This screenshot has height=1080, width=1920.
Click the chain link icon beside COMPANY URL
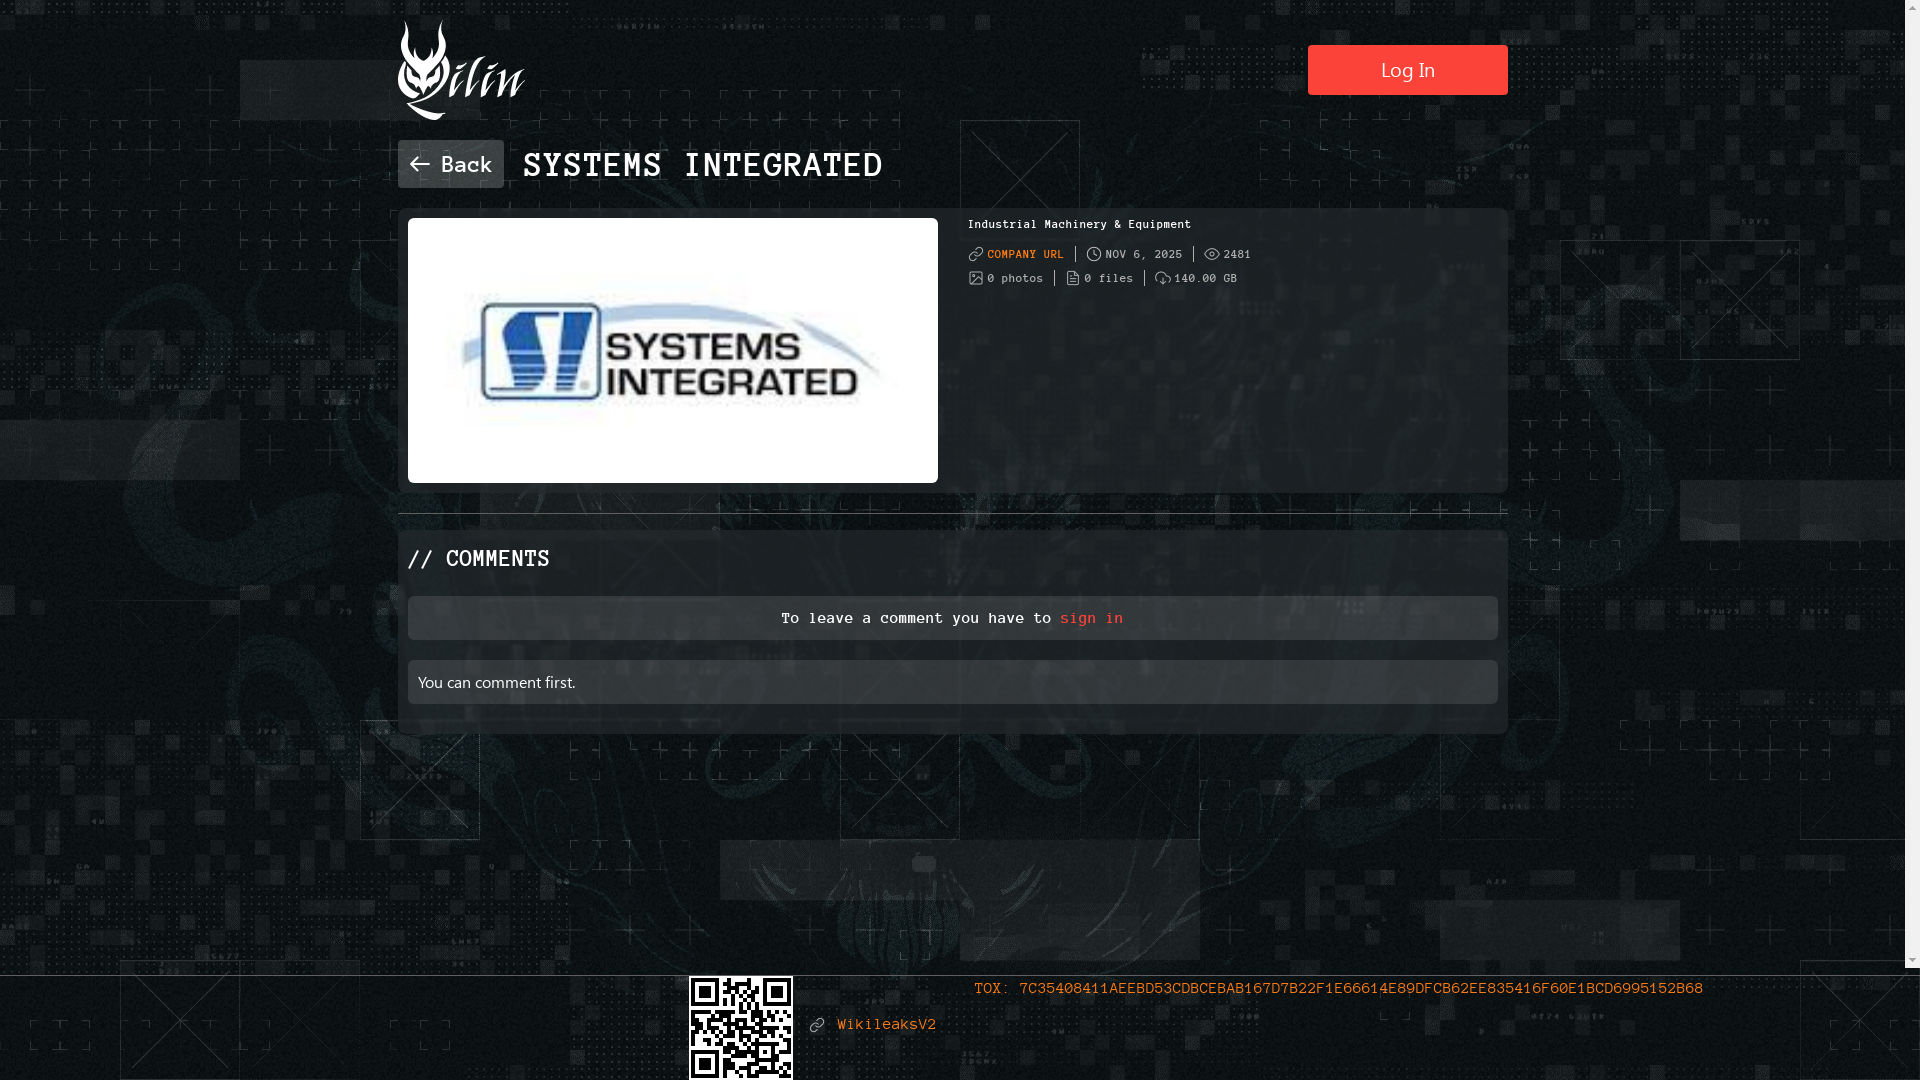coord(976,254)
